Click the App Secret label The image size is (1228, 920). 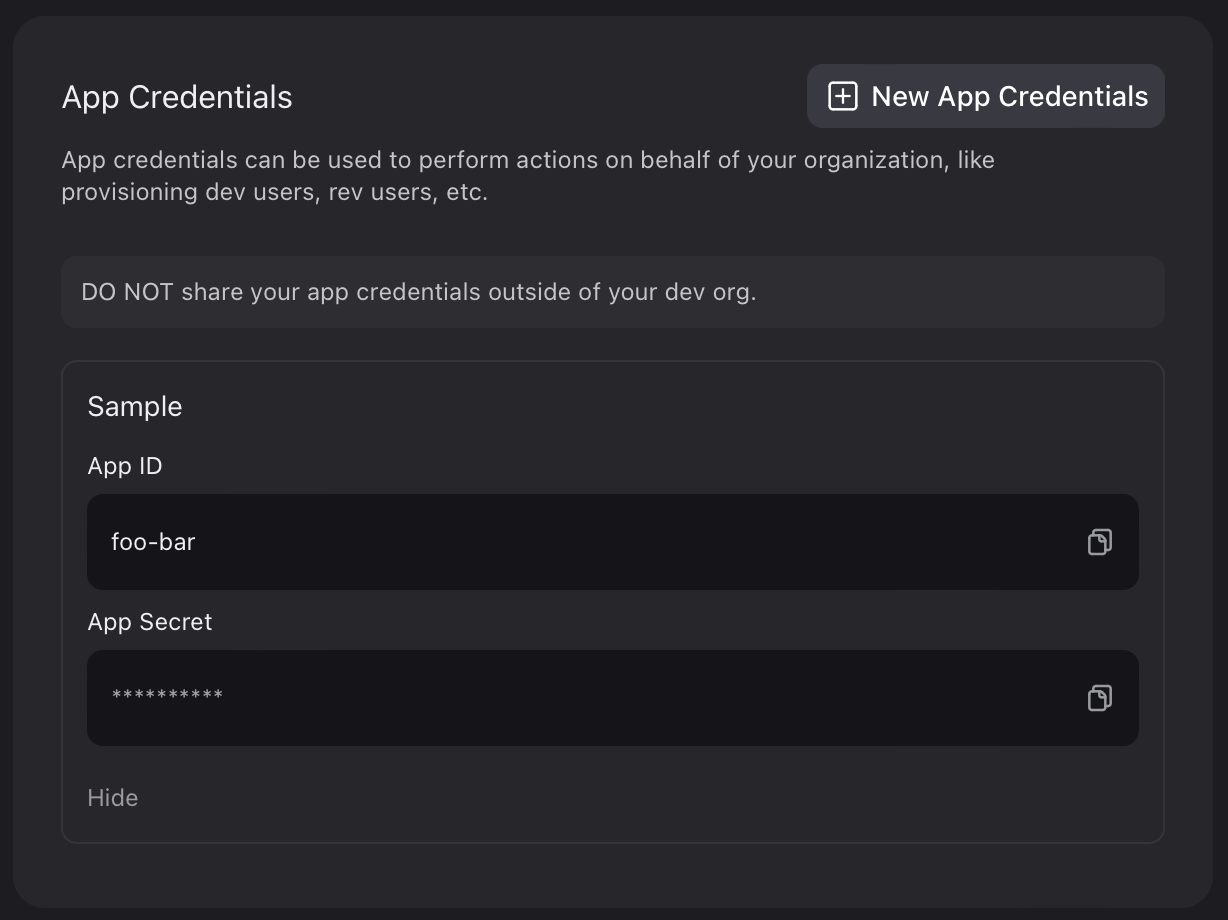click(150, 622)
